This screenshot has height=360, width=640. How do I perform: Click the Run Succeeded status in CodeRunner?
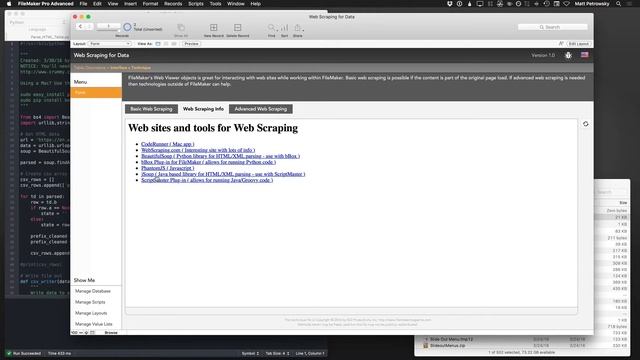[x=24, y=353]
